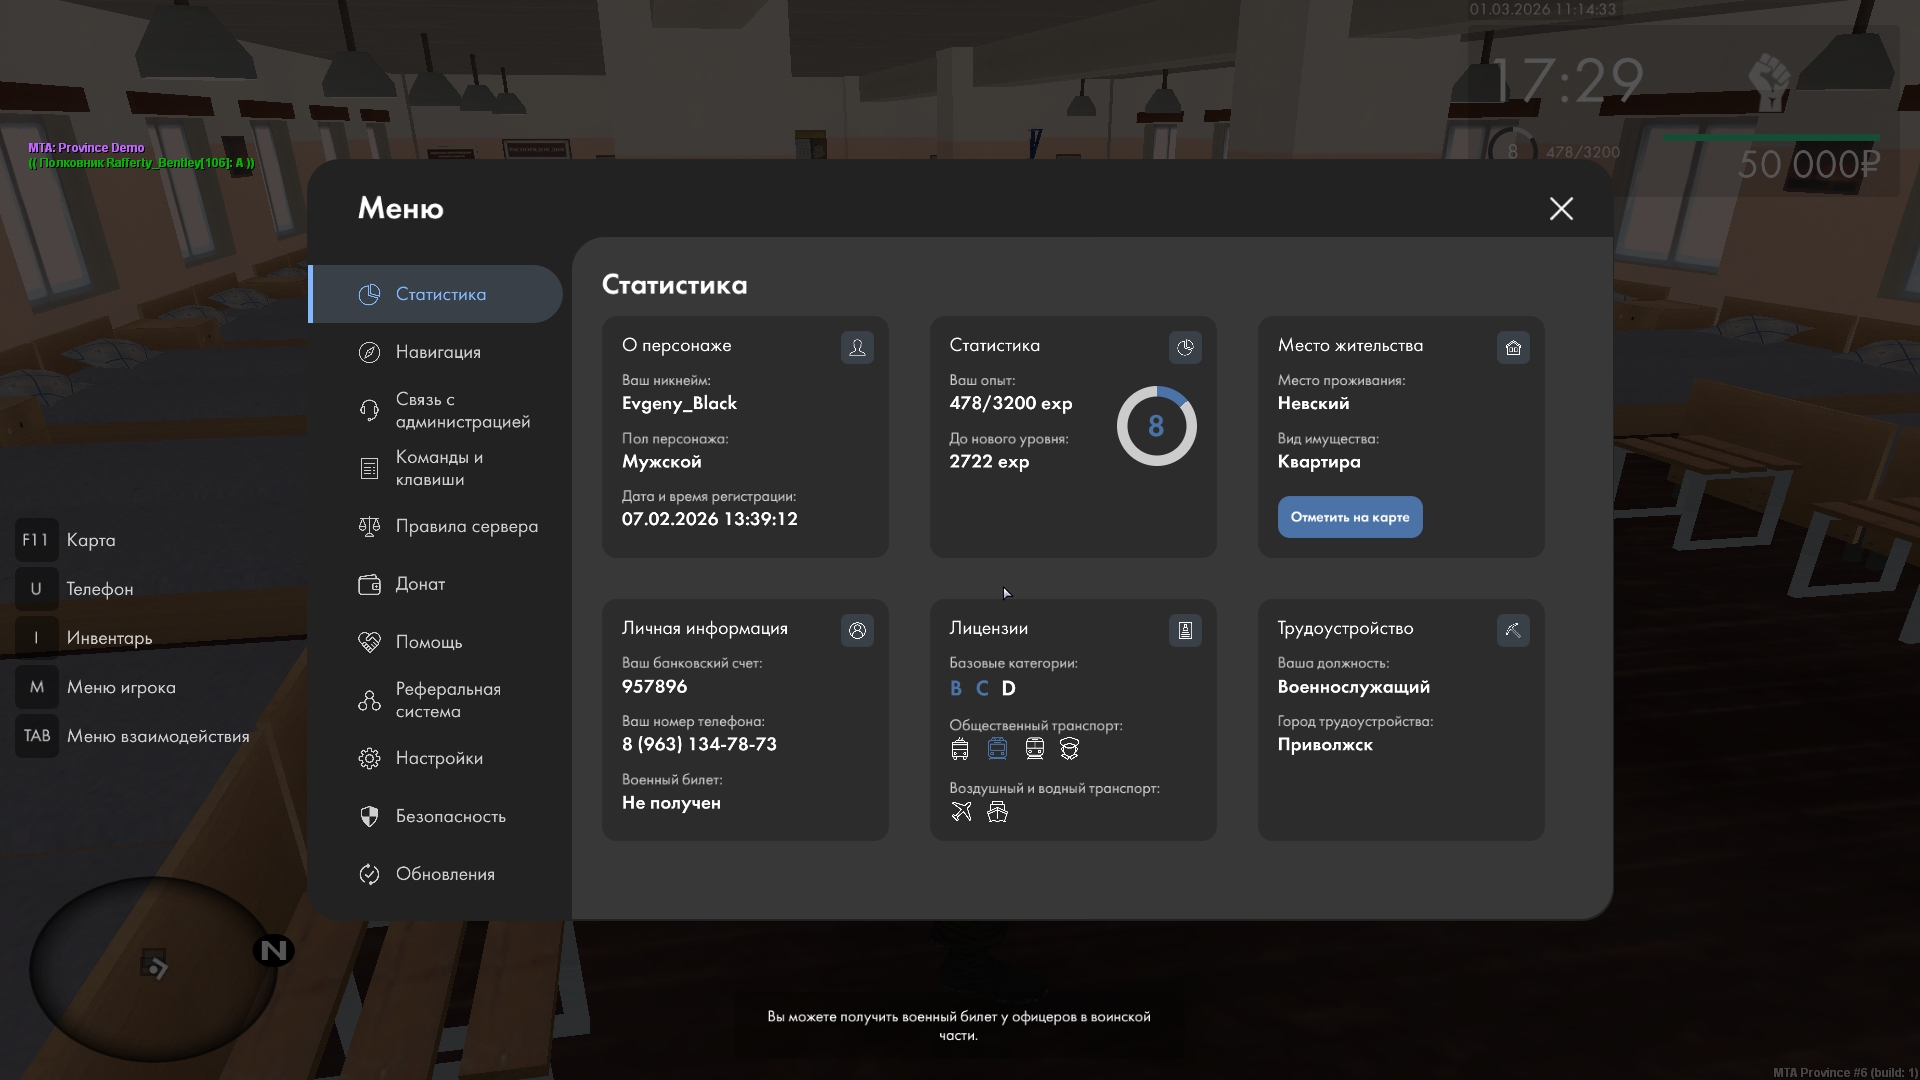The width and height of the screenshot is (1920, 1080).
Task: Open Связь с администрацией section
Action: (x=461, y=410)
